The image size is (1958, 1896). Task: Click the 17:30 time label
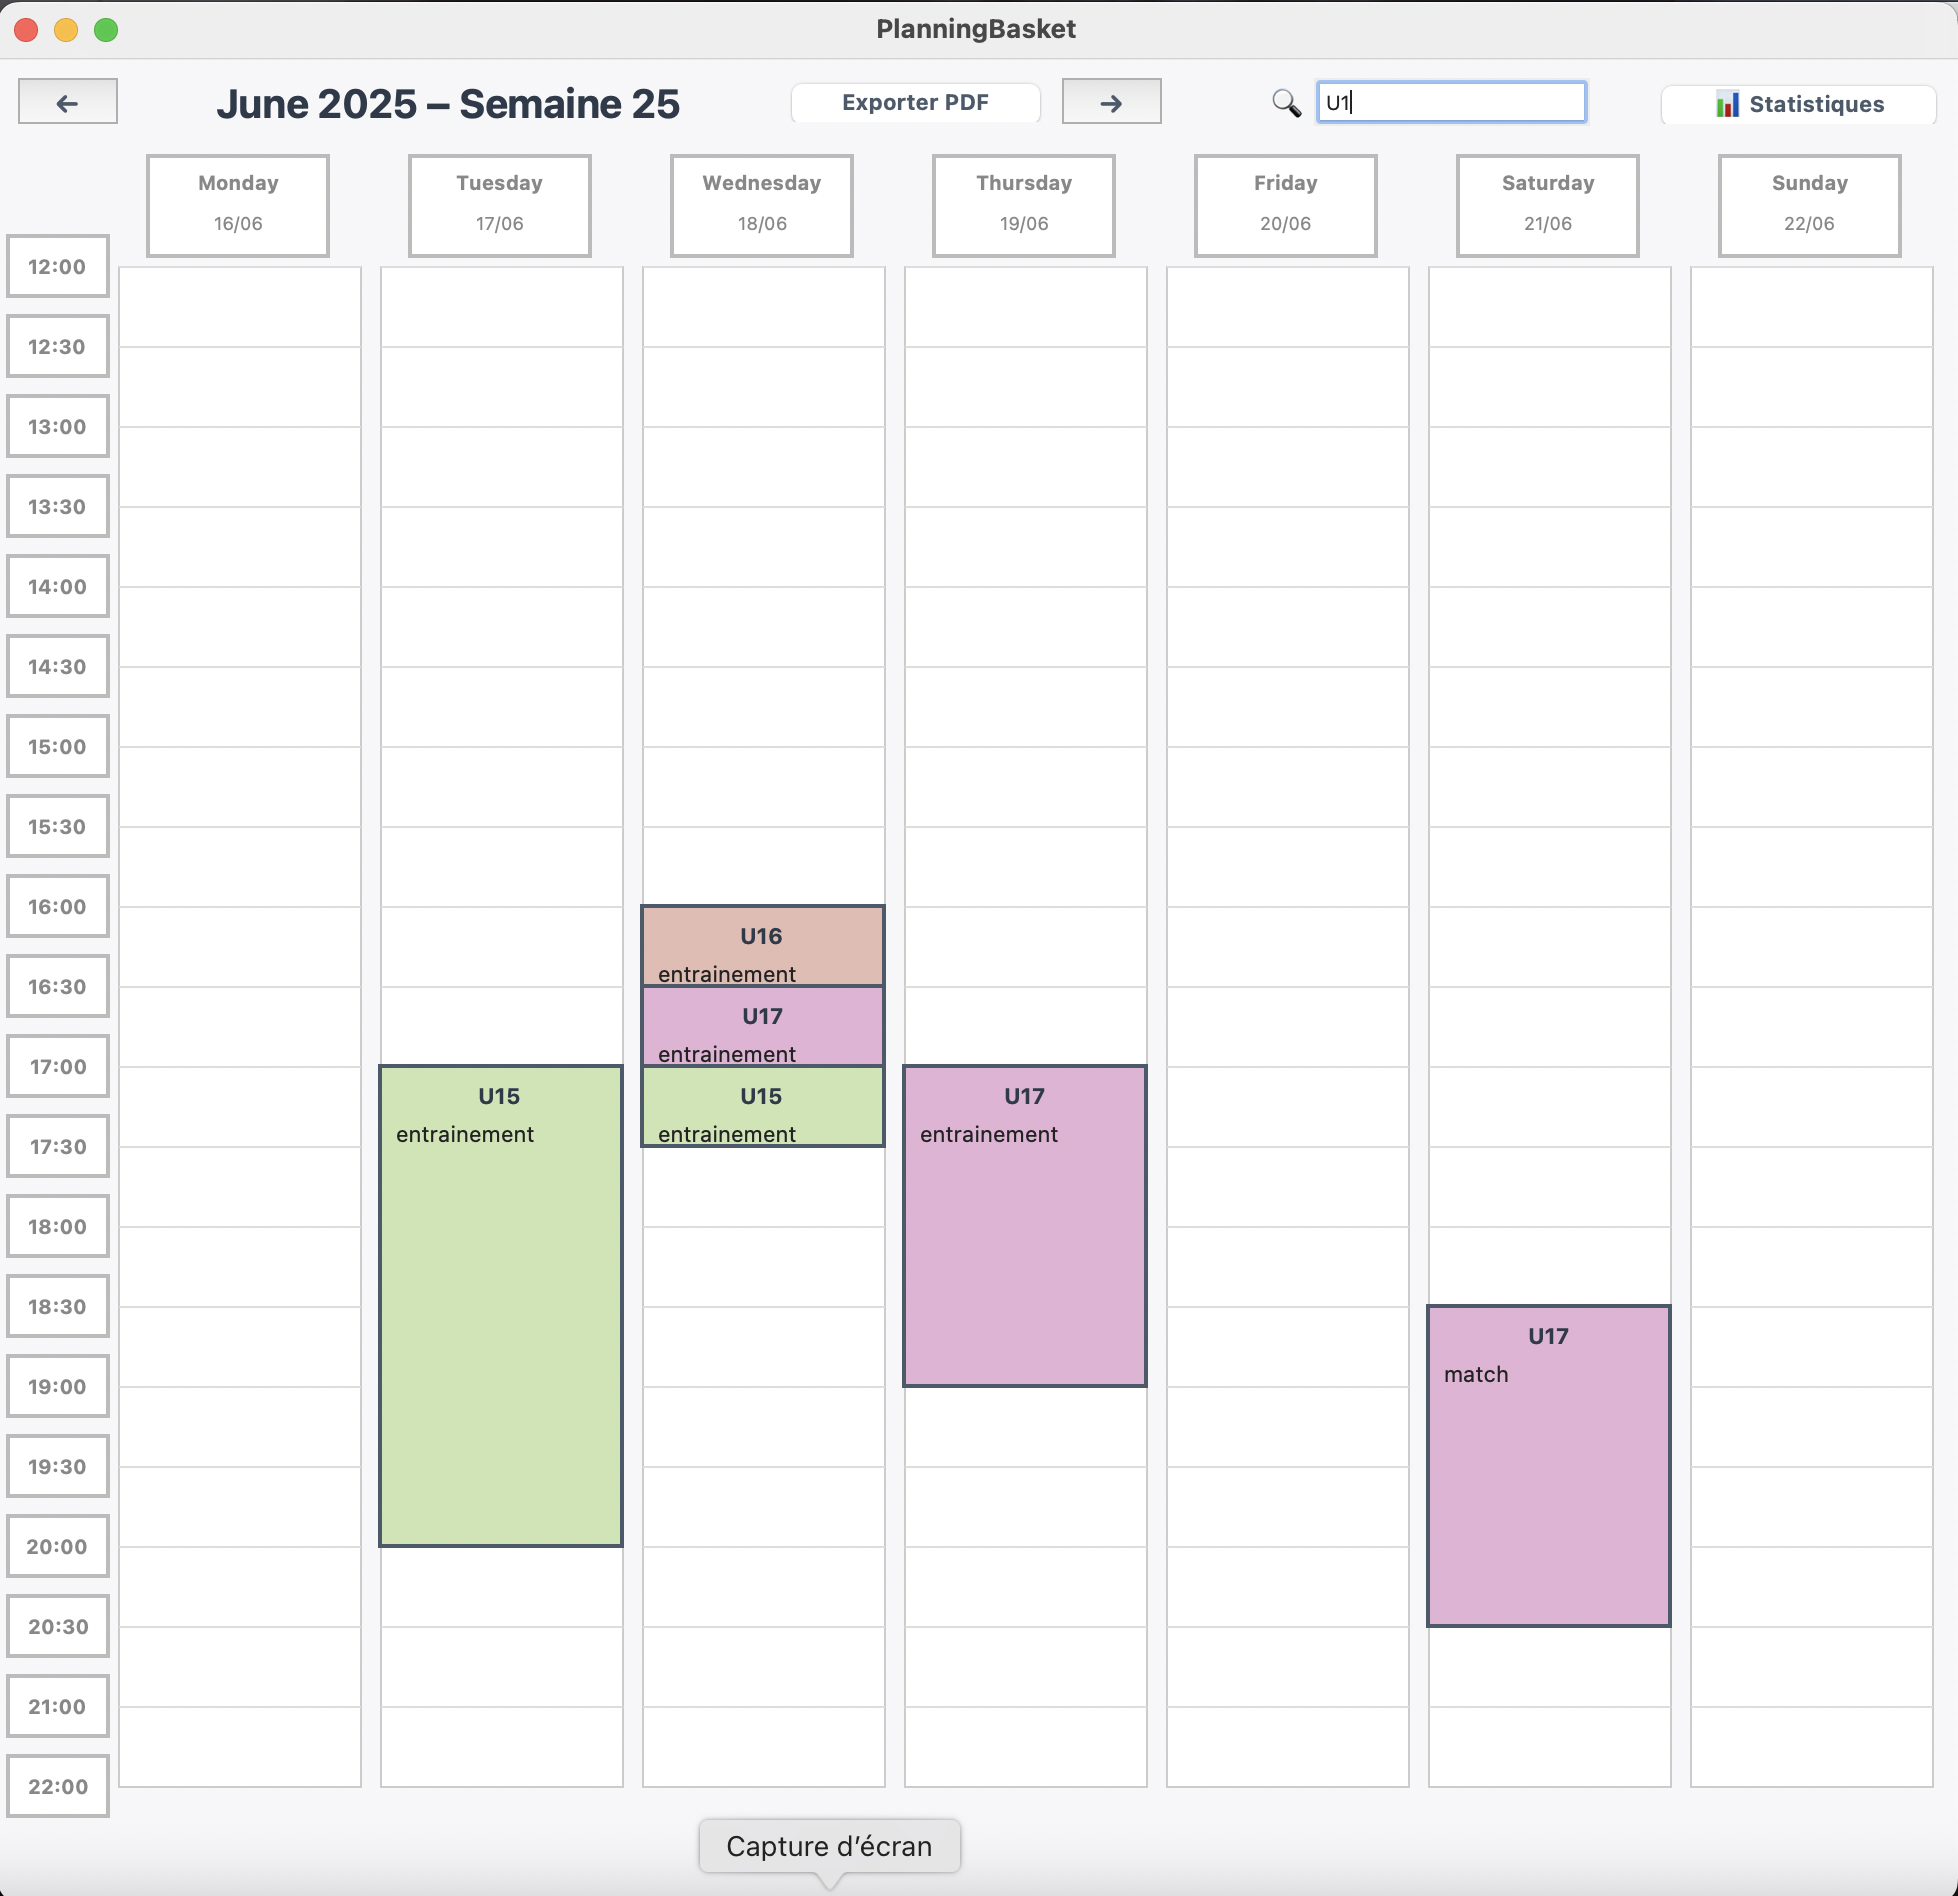pos(58,1146)
